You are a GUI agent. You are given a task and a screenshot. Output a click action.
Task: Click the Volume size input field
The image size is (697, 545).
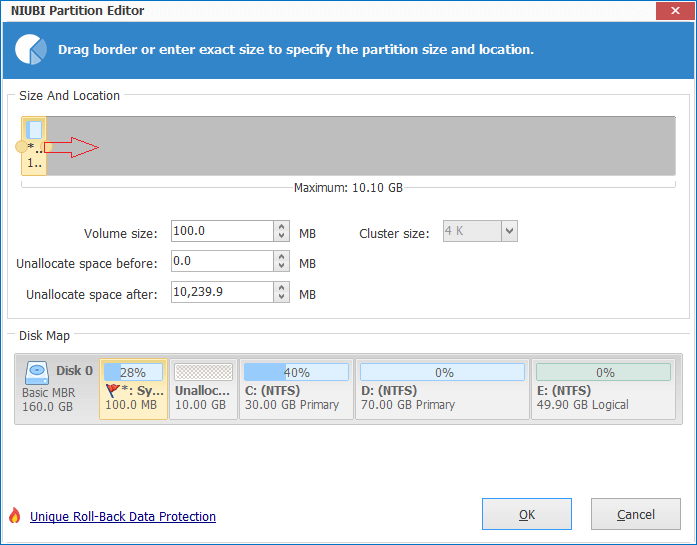(x=221, y=232)
